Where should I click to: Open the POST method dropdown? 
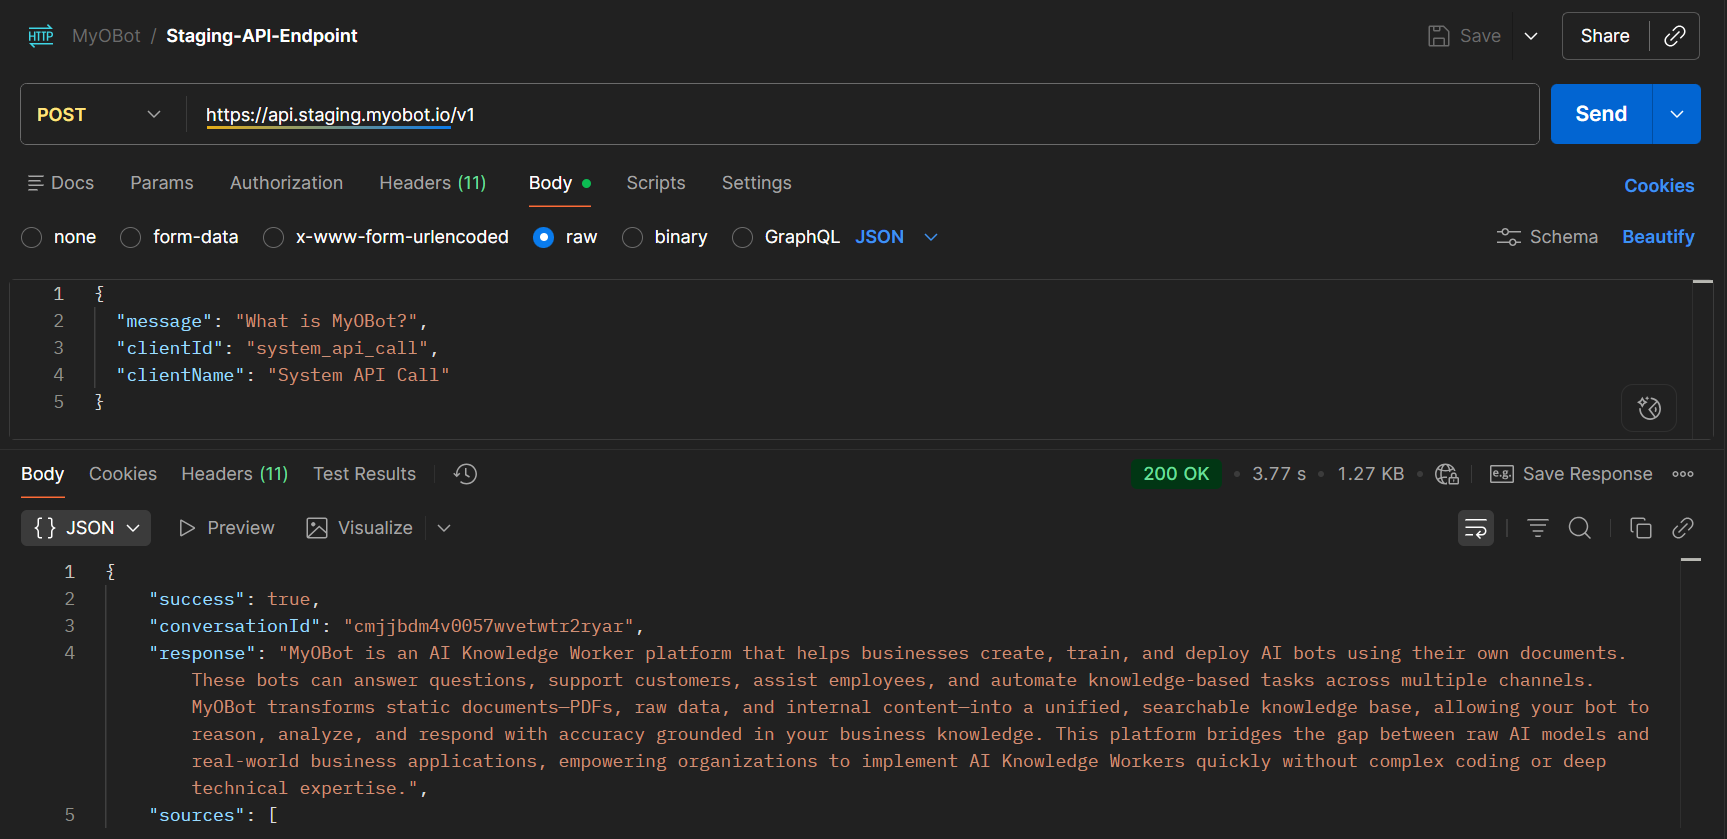(100, 114)
